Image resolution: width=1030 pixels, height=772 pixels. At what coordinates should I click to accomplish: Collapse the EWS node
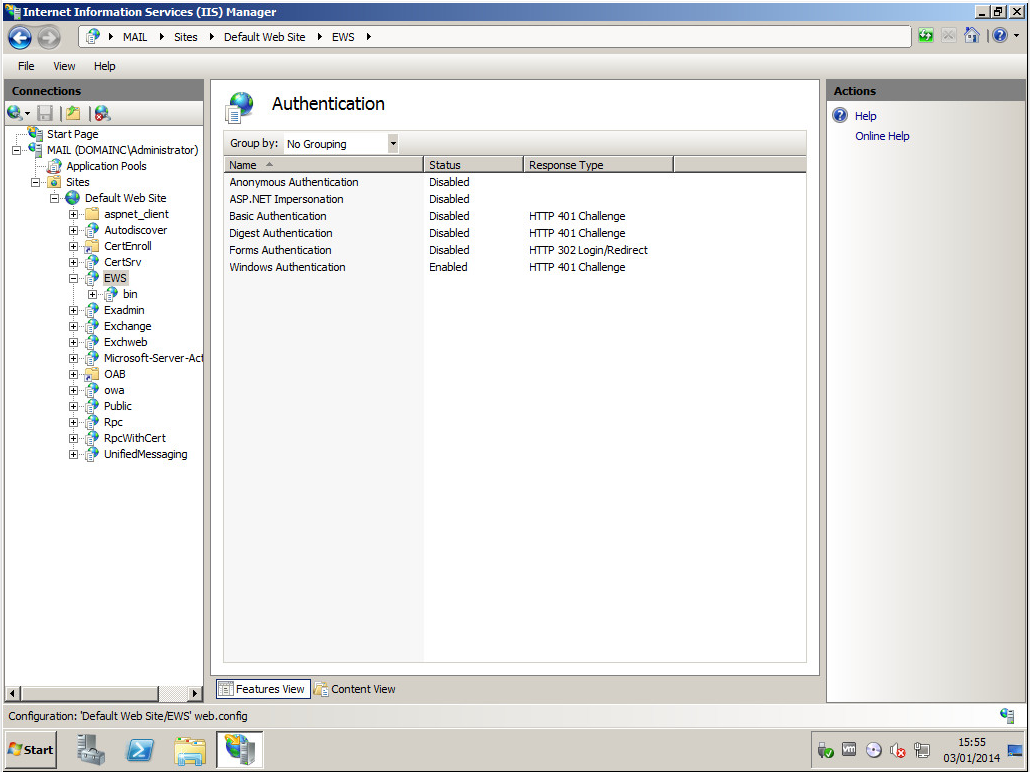point(74,279)
